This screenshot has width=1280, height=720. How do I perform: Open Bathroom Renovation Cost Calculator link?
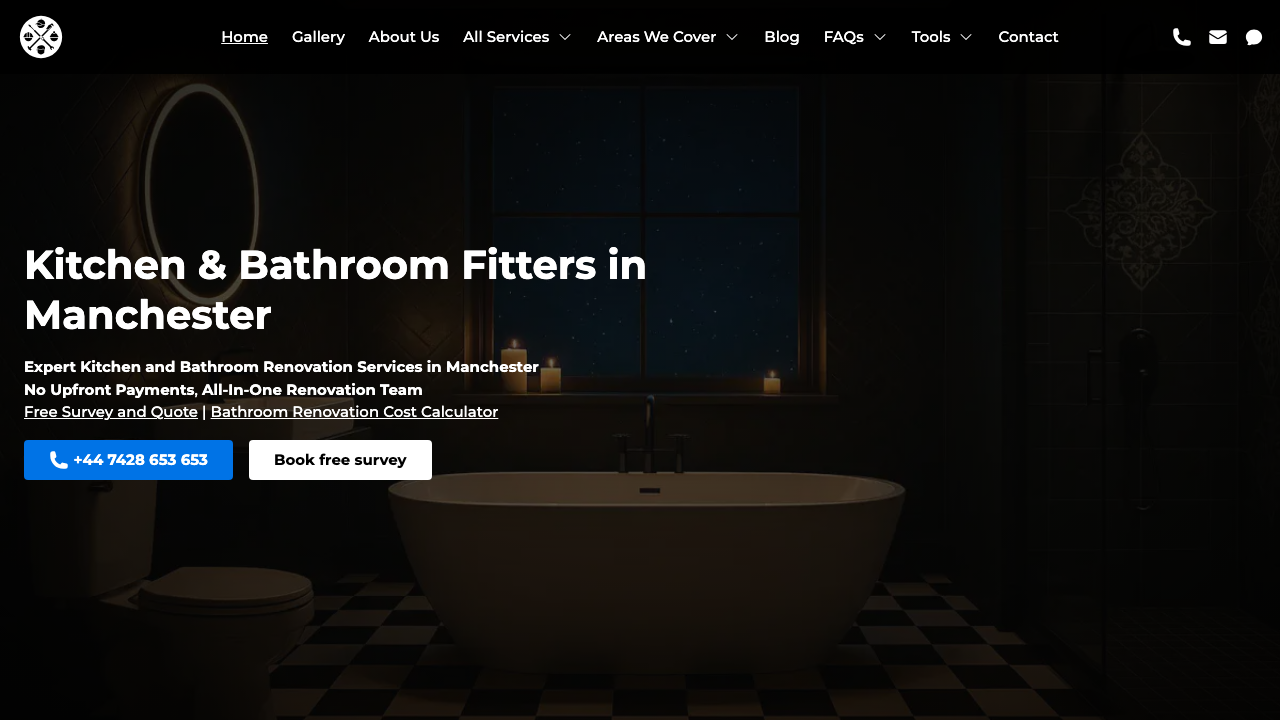(x=354, y=412)
